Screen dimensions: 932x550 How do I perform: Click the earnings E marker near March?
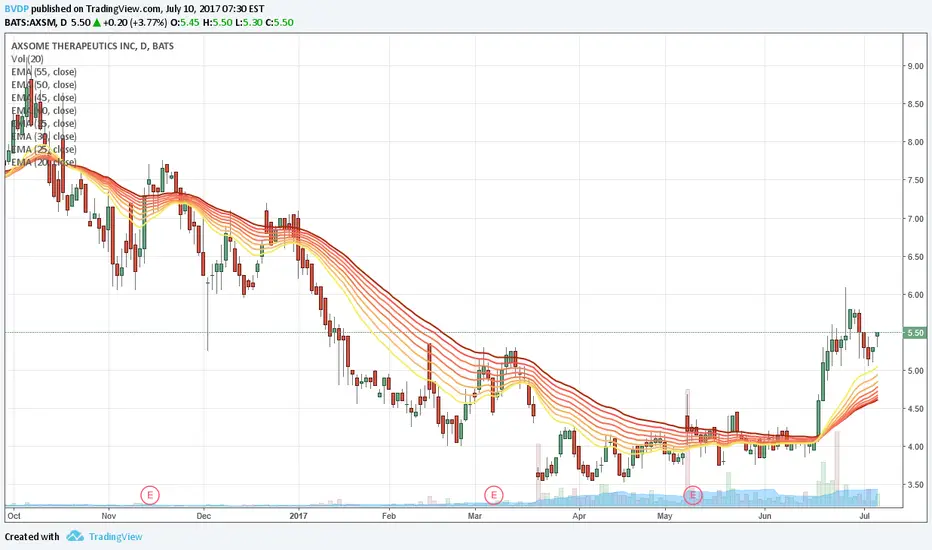(x=493, y=495)
